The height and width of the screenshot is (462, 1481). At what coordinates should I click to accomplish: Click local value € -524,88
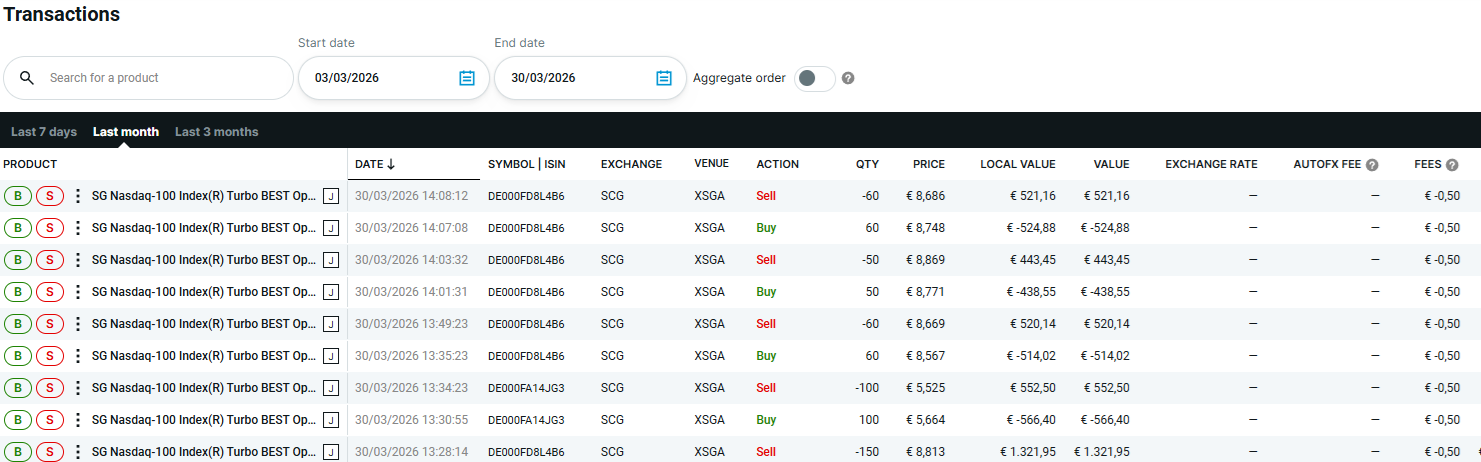coord(1031,228)
